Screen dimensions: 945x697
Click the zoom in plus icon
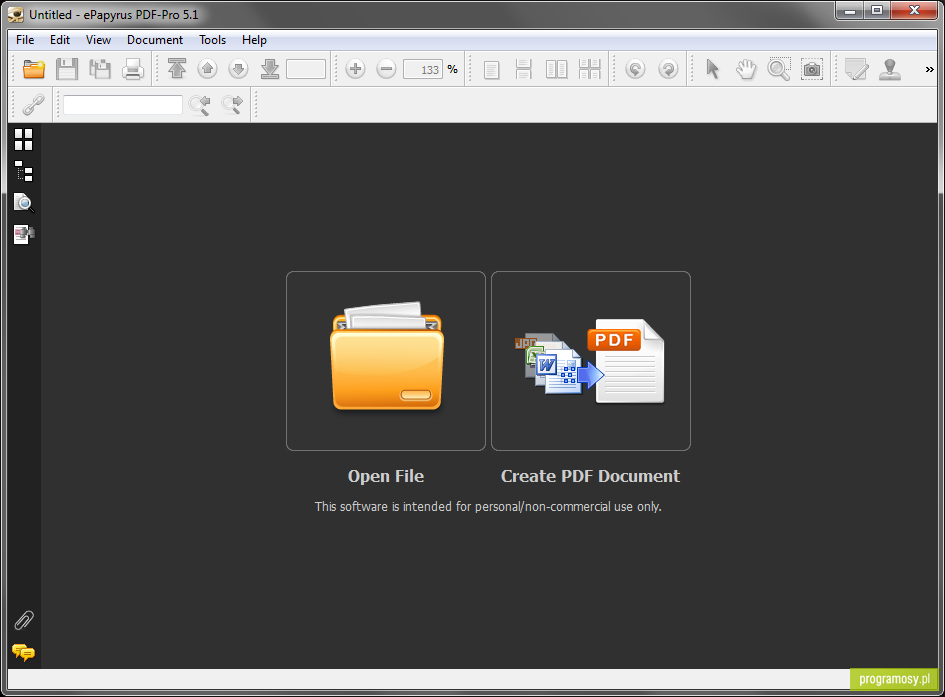[356, 69]
